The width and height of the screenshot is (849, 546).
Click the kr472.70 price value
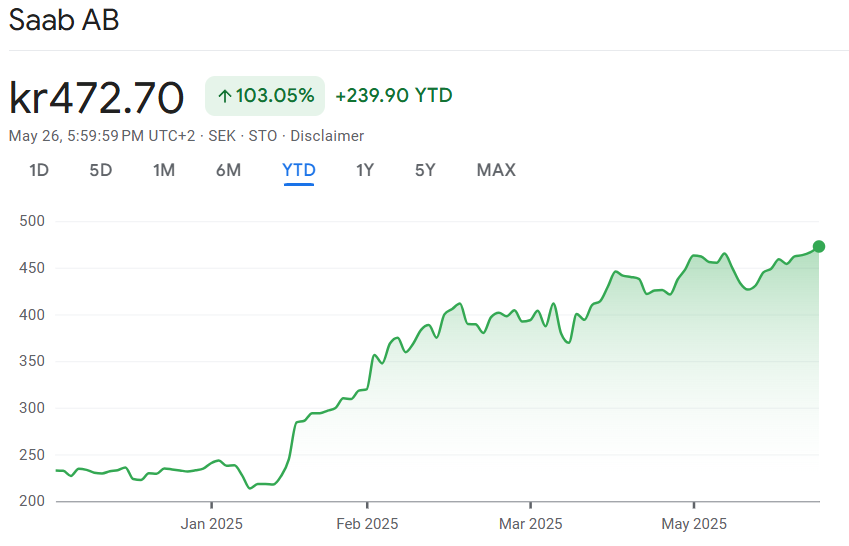[x=96, y=98]
